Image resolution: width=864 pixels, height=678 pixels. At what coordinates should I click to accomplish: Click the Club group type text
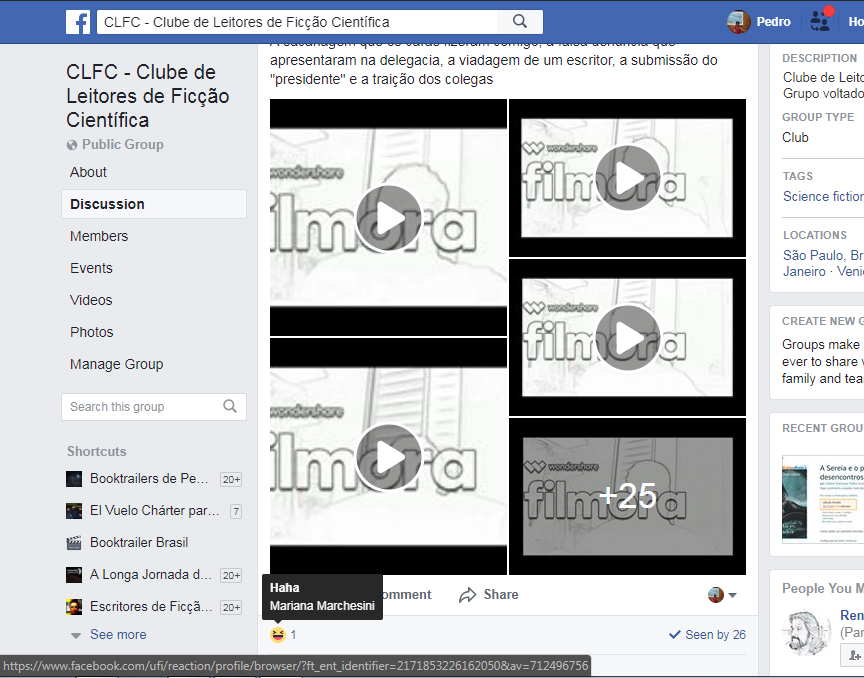coord(795,137)
